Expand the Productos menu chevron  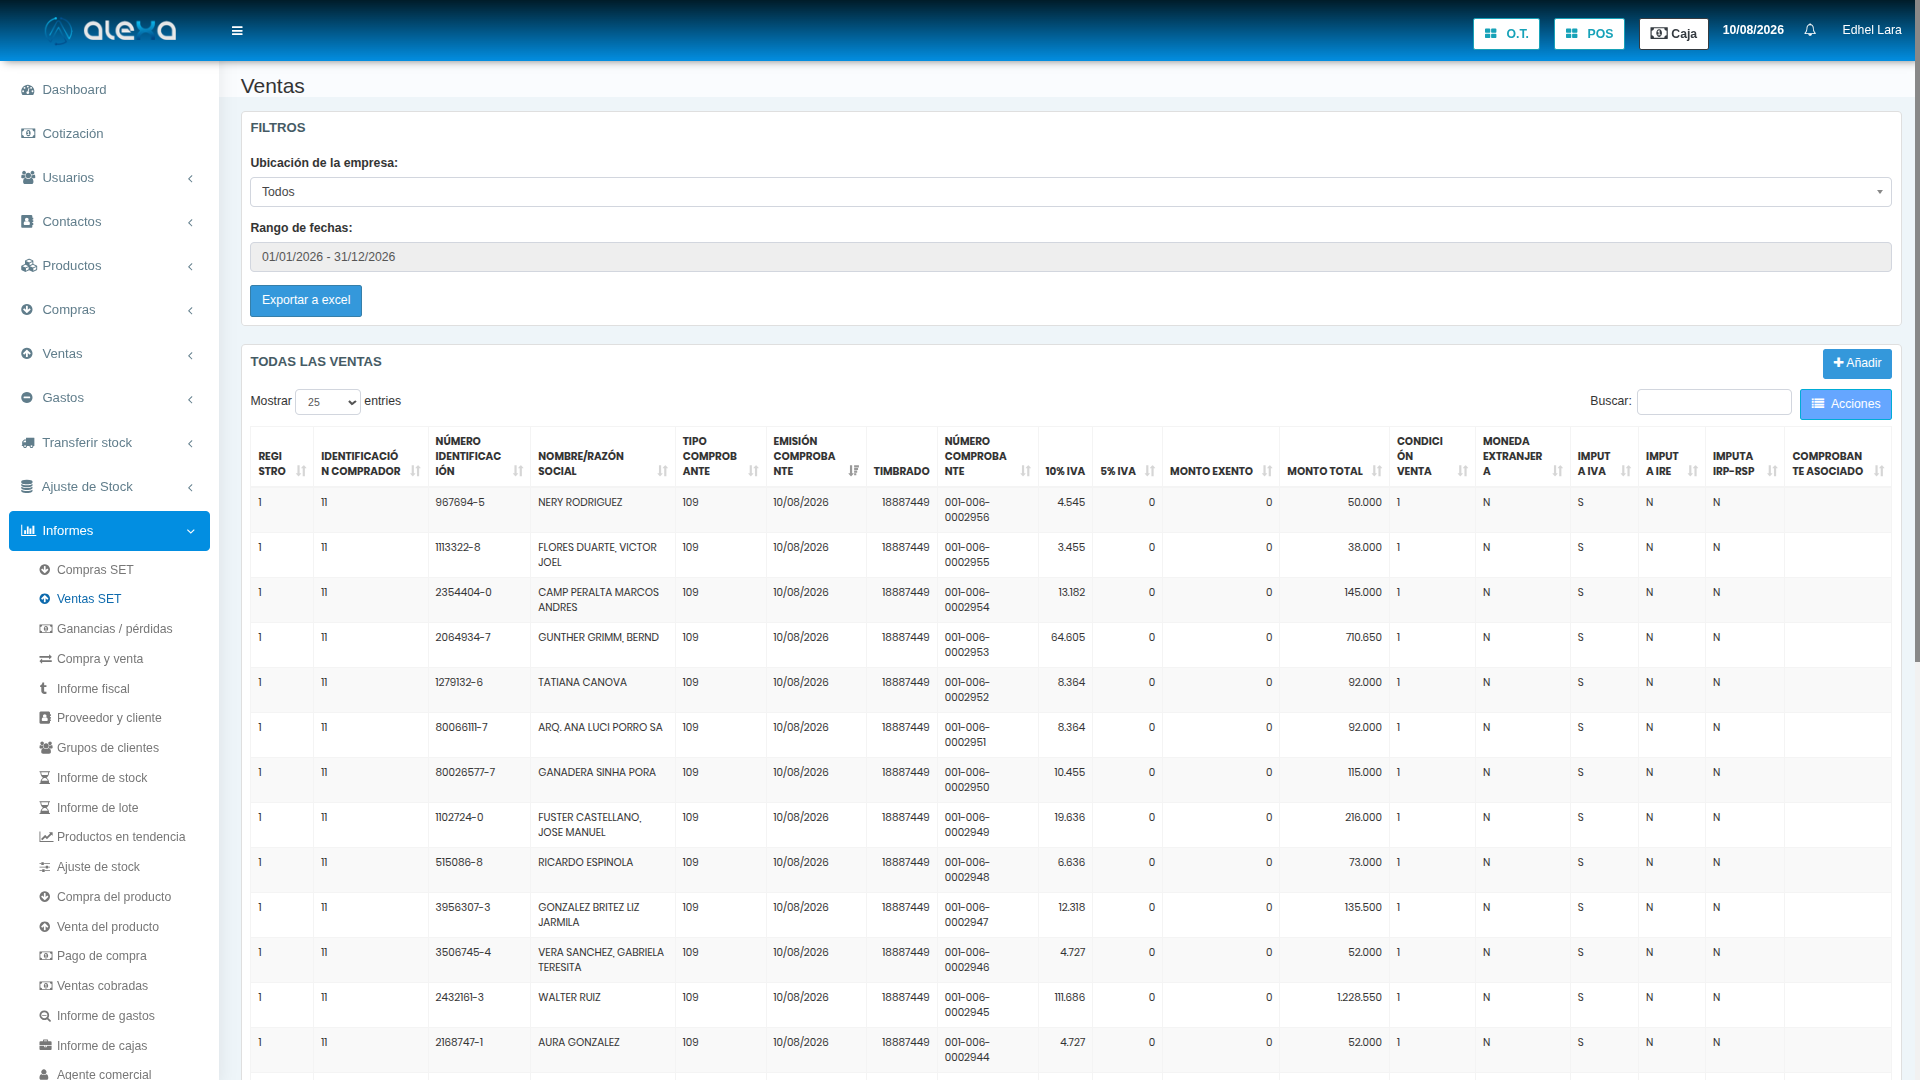click(x=190, y=267)
